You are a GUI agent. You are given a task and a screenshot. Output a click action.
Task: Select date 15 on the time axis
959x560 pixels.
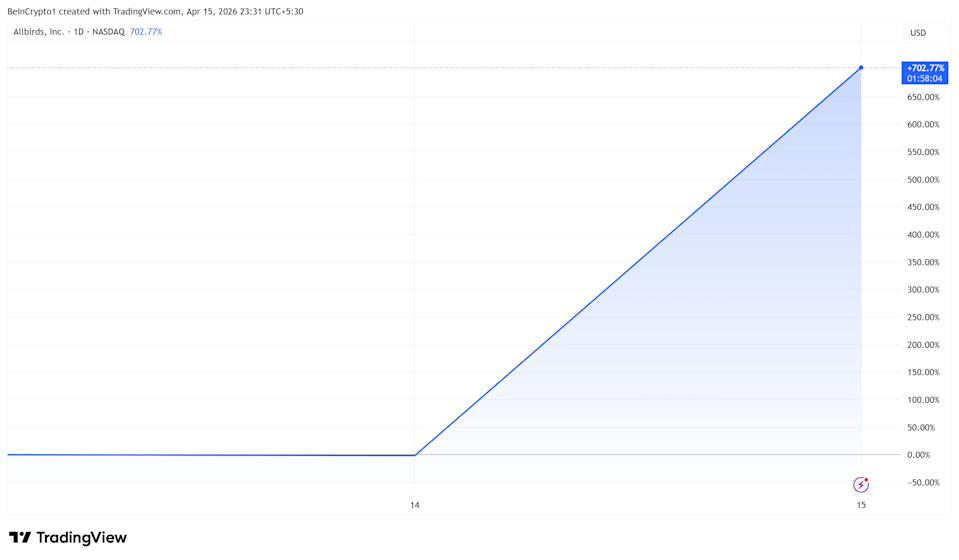point(861,505)
